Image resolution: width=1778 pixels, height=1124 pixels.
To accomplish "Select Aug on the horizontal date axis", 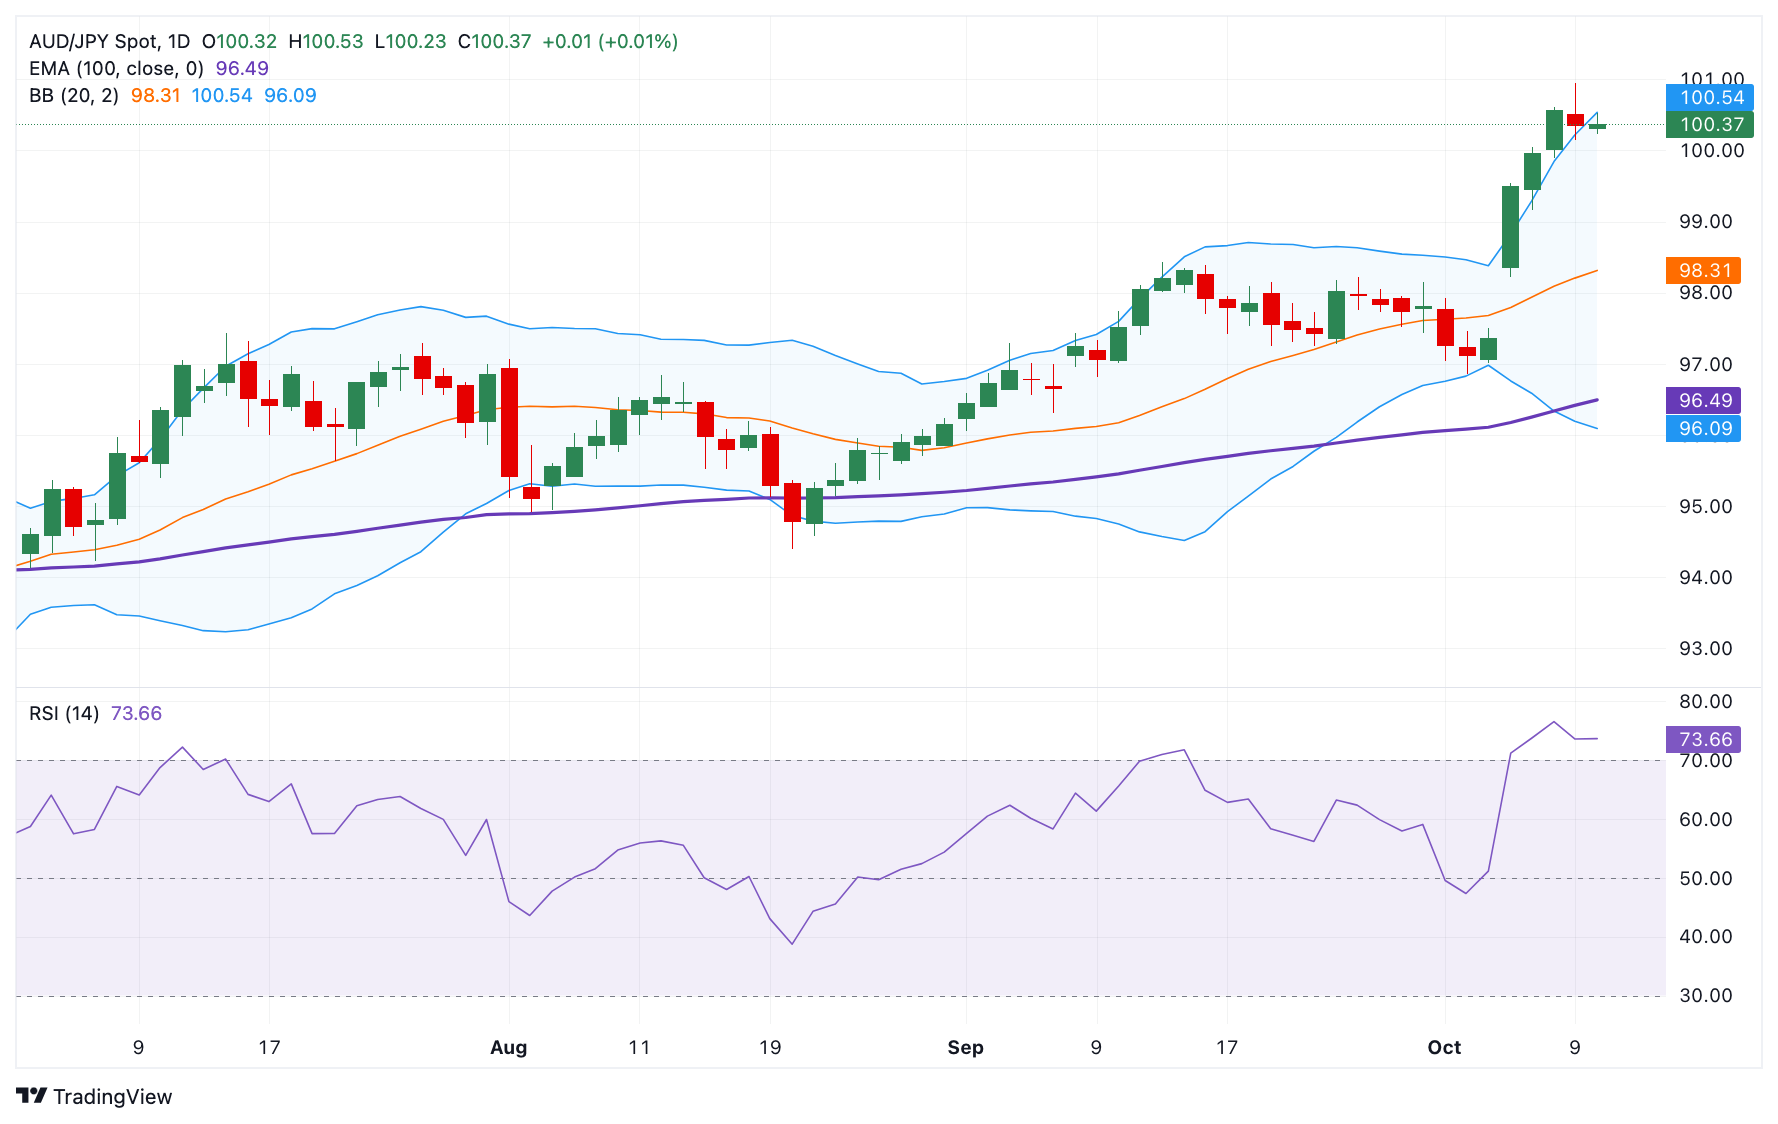I will (509, 1048).
